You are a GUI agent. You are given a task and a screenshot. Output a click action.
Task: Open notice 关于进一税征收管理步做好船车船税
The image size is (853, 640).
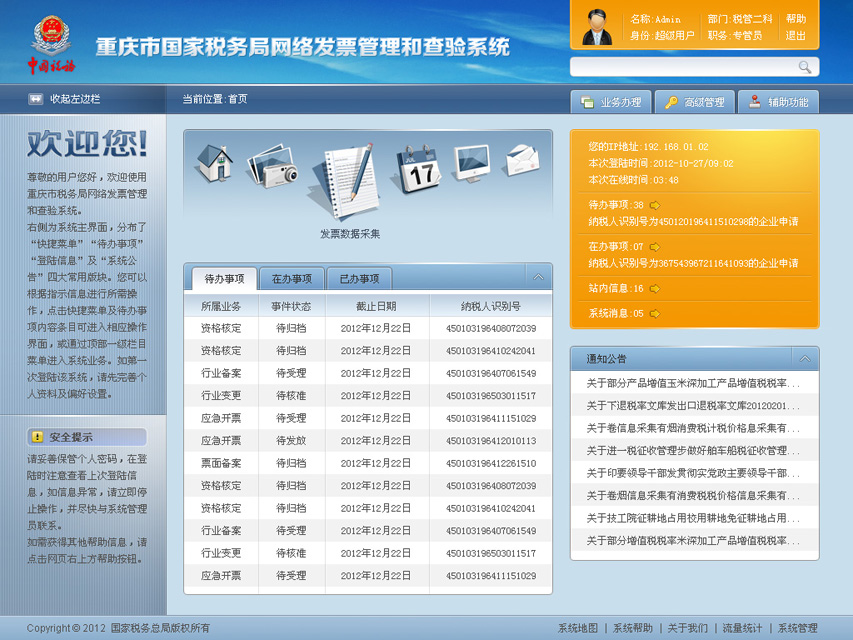coord(693,451)
